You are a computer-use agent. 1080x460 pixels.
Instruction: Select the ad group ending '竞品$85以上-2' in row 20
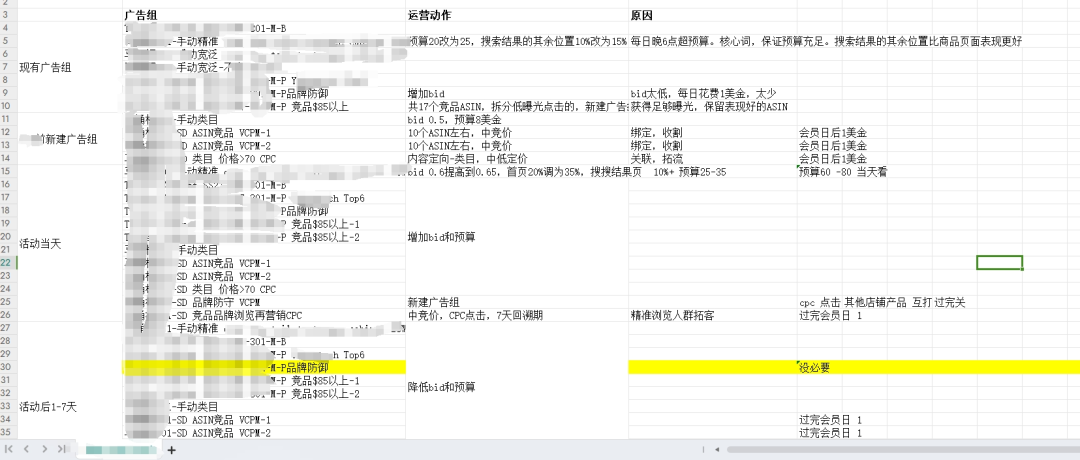coord(264,237)
